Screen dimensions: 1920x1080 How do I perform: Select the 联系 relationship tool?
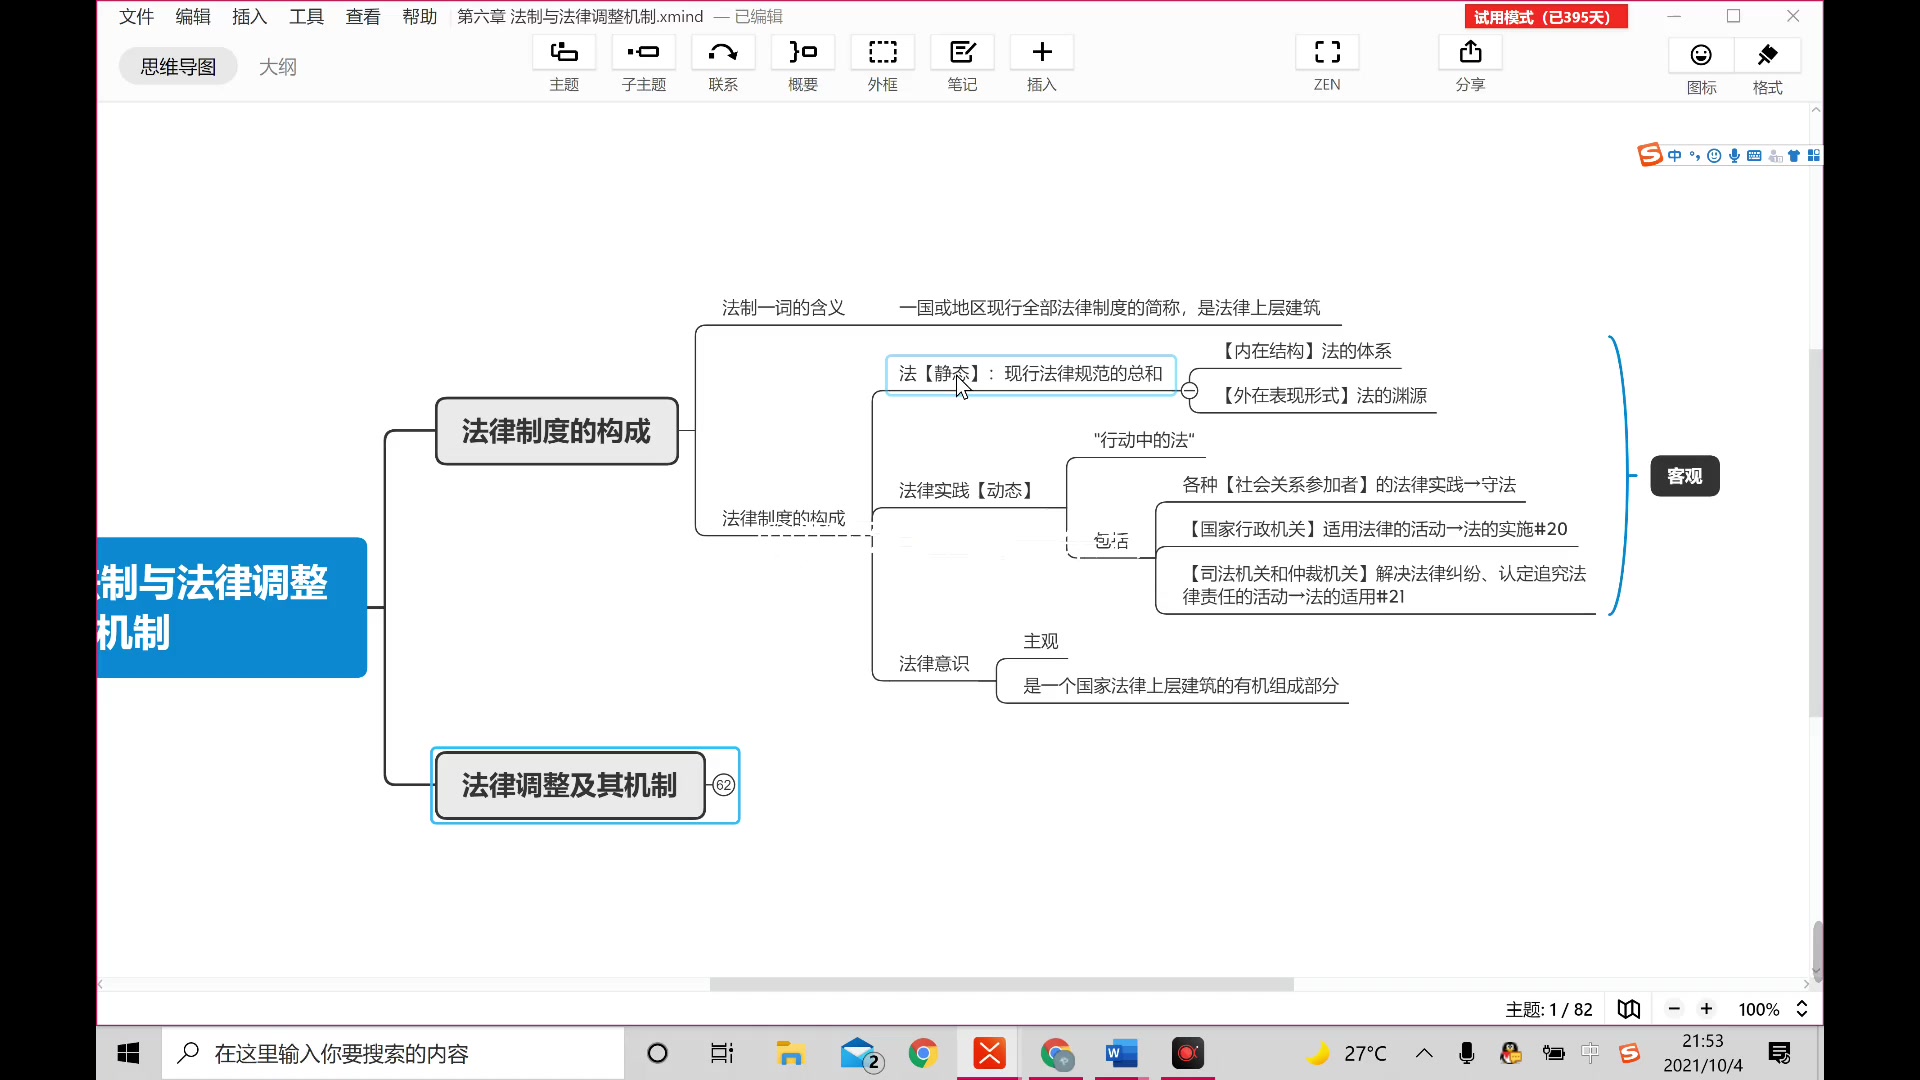click(x=723, y=64)
